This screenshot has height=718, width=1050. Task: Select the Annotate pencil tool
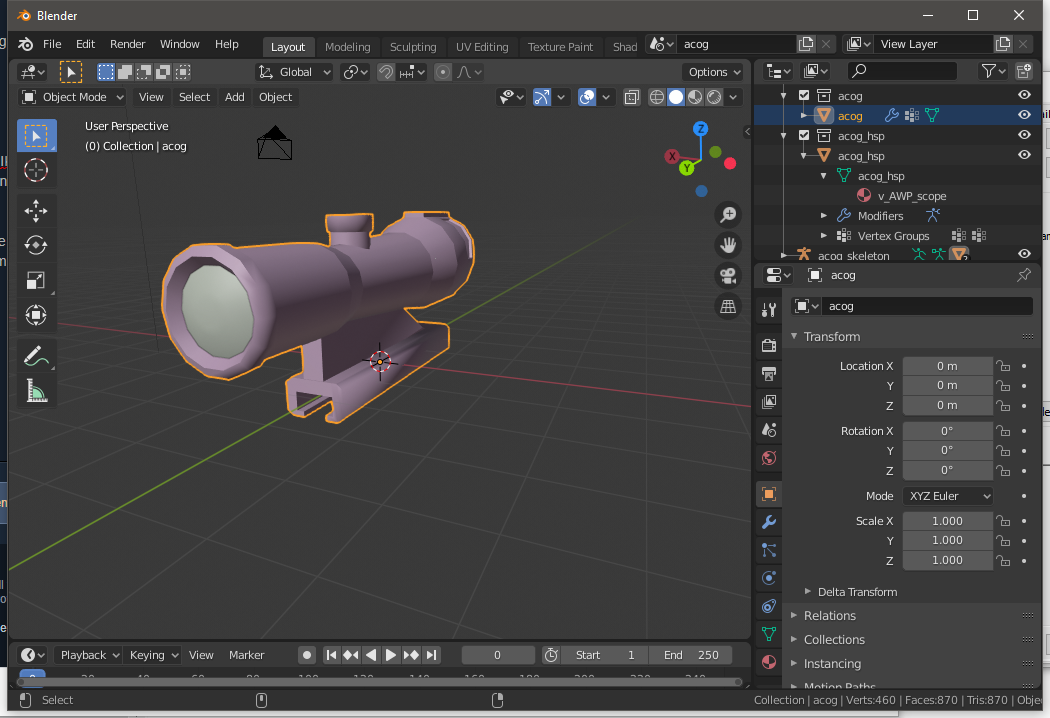(36, 356)
